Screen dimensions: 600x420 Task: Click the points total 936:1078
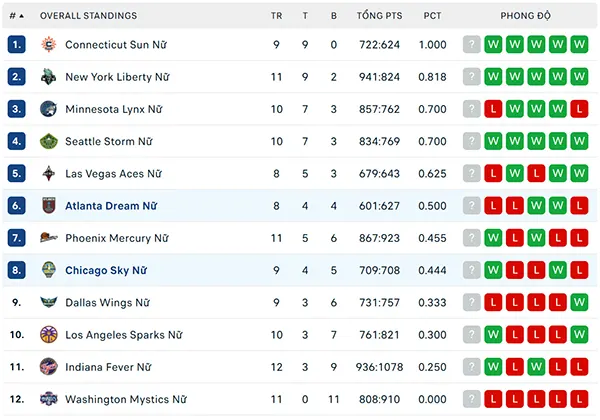pyautogui.click(x=379, y=367)
